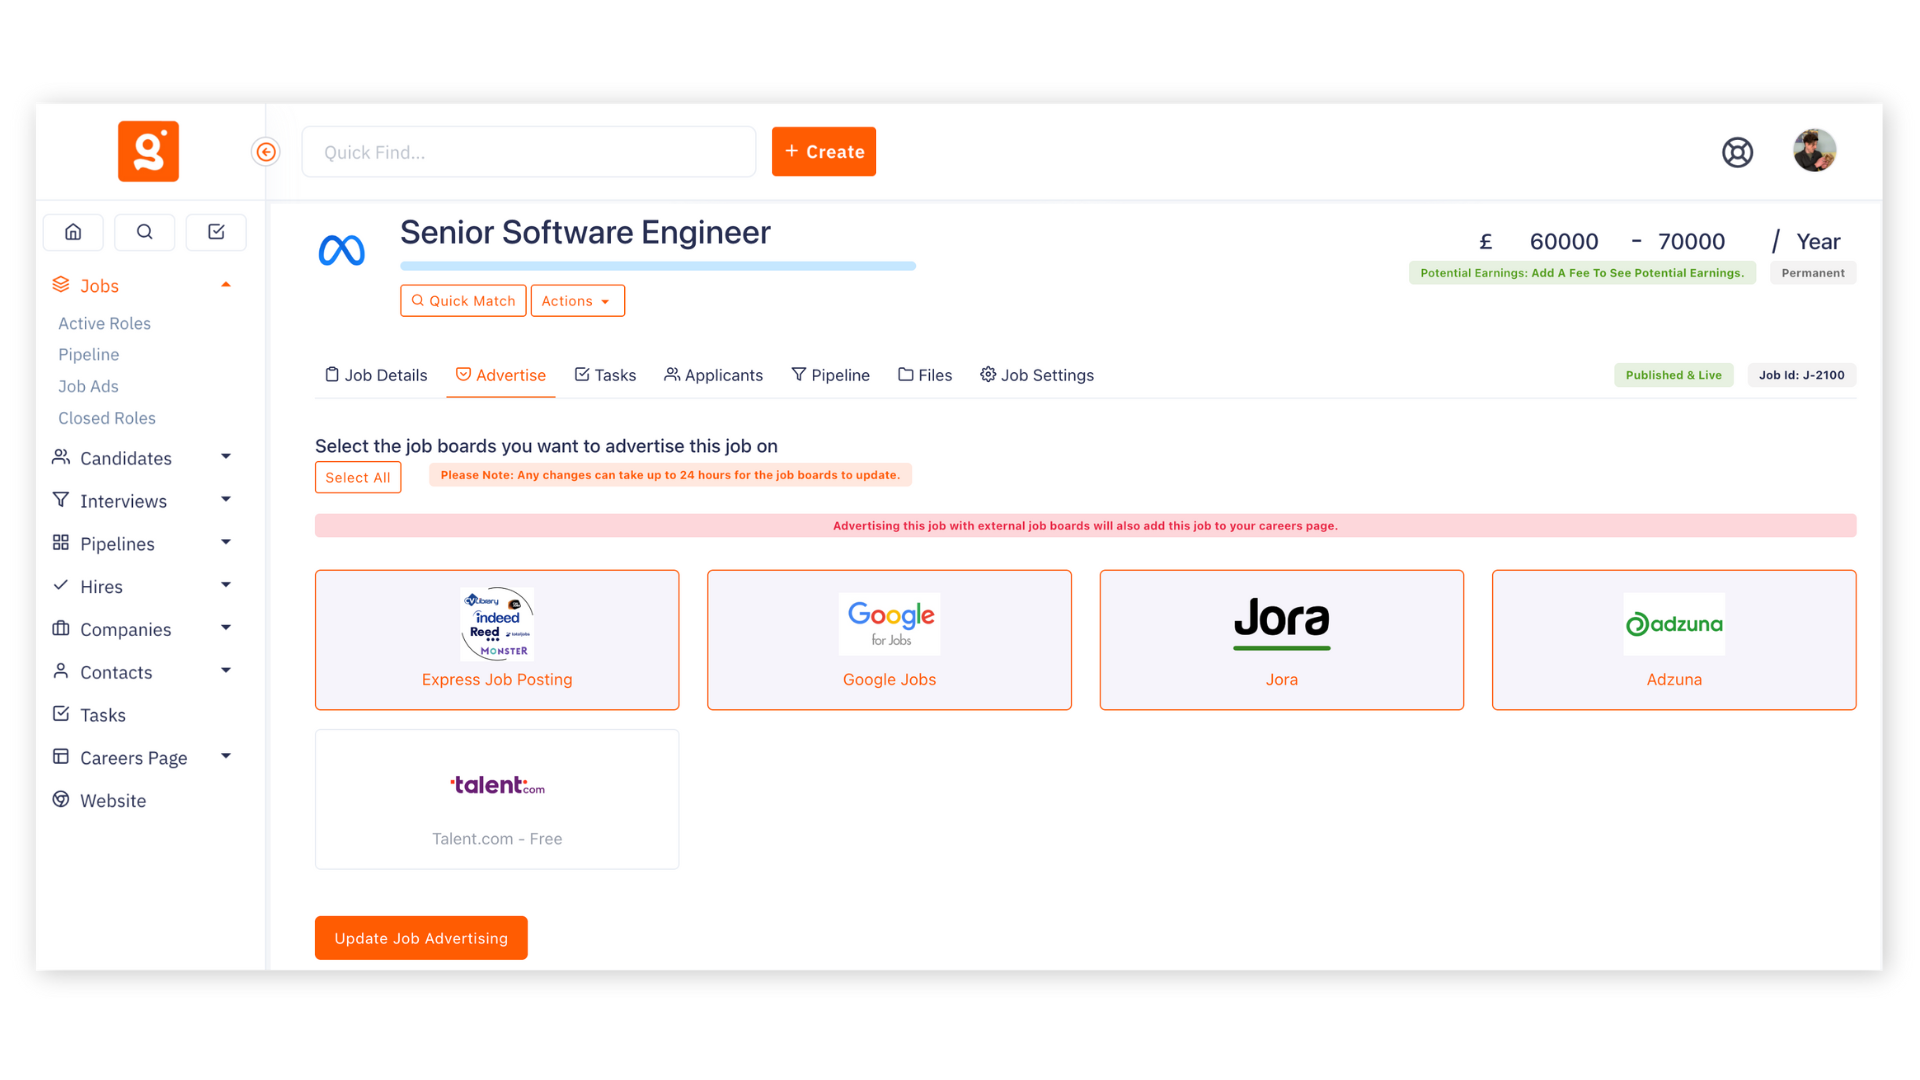The width and height of the screenshot is (1920, 1080).
Task: Click the Create button
Action: click(x=824, y=152)
